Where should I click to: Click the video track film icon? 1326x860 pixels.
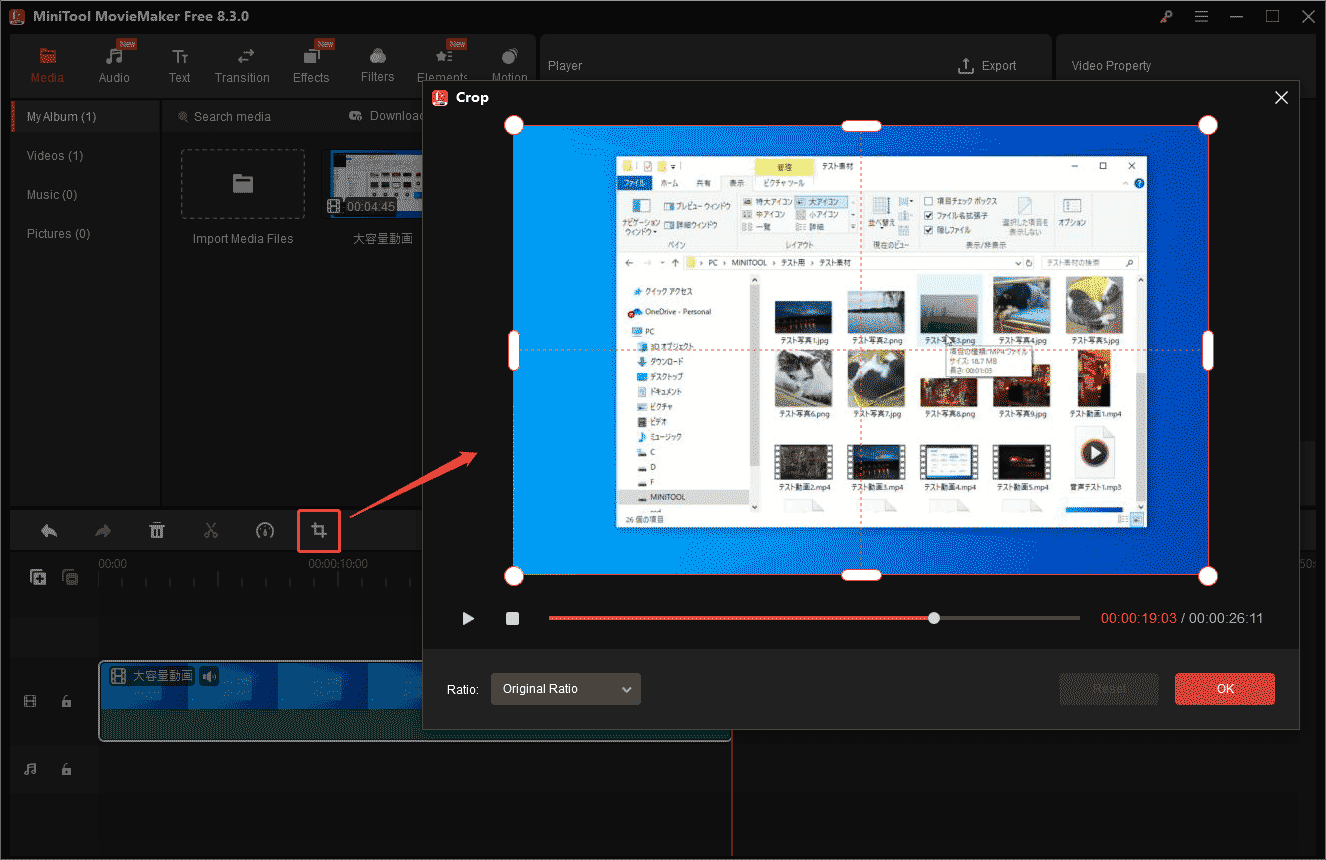pyautogui.click(x=31, y=702)
